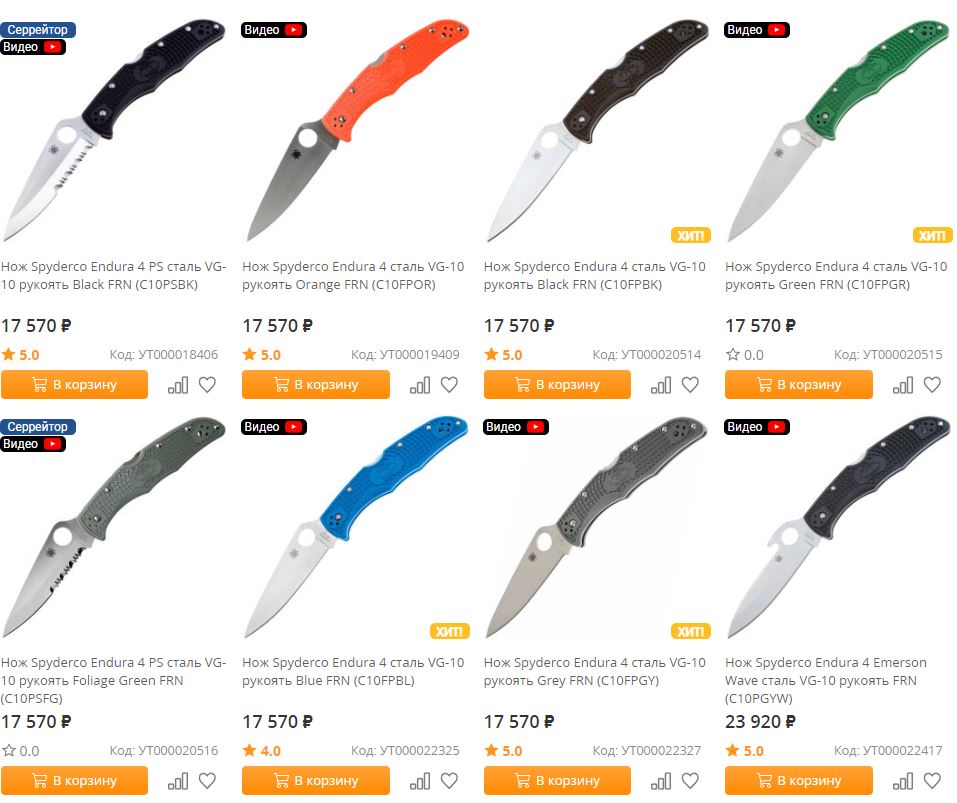957x803 pixels.
Task: Add Blue FRN Endura to cart
Action: coord(316,781)
